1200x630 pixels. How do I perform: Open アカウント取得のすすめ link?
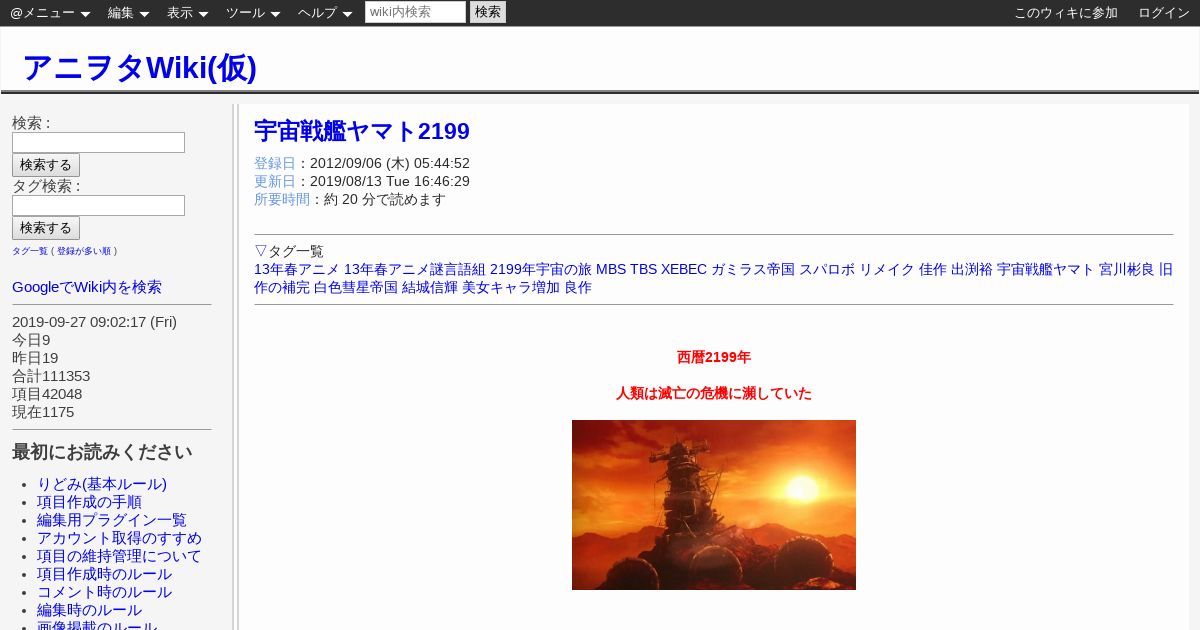point(119,538)
